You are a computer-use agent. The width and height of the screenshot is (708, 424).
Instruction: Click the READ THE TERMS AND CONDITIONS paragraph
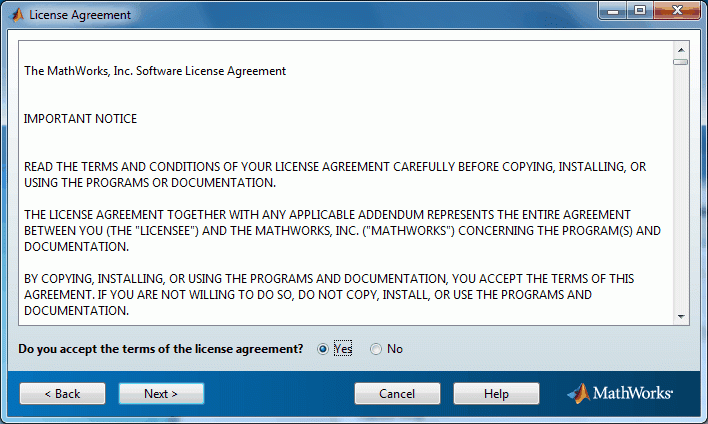(x=335, y=175)
